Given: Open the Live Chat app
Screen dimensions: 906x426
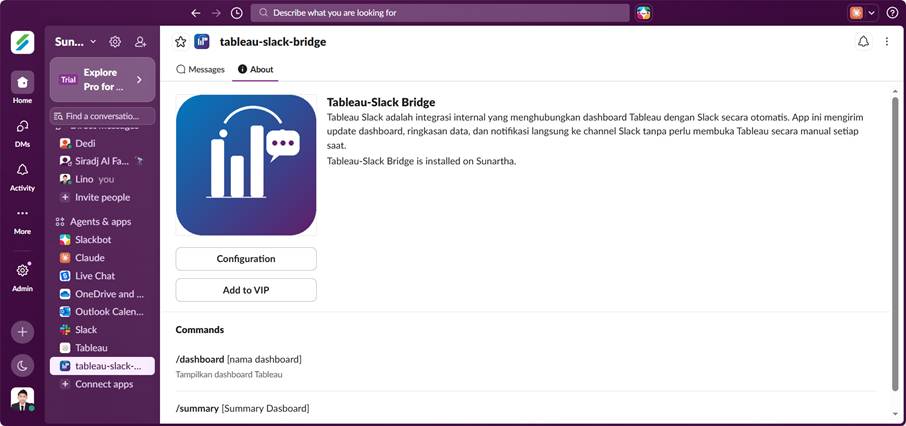Looking at the screenshot, I should (102, 276).
